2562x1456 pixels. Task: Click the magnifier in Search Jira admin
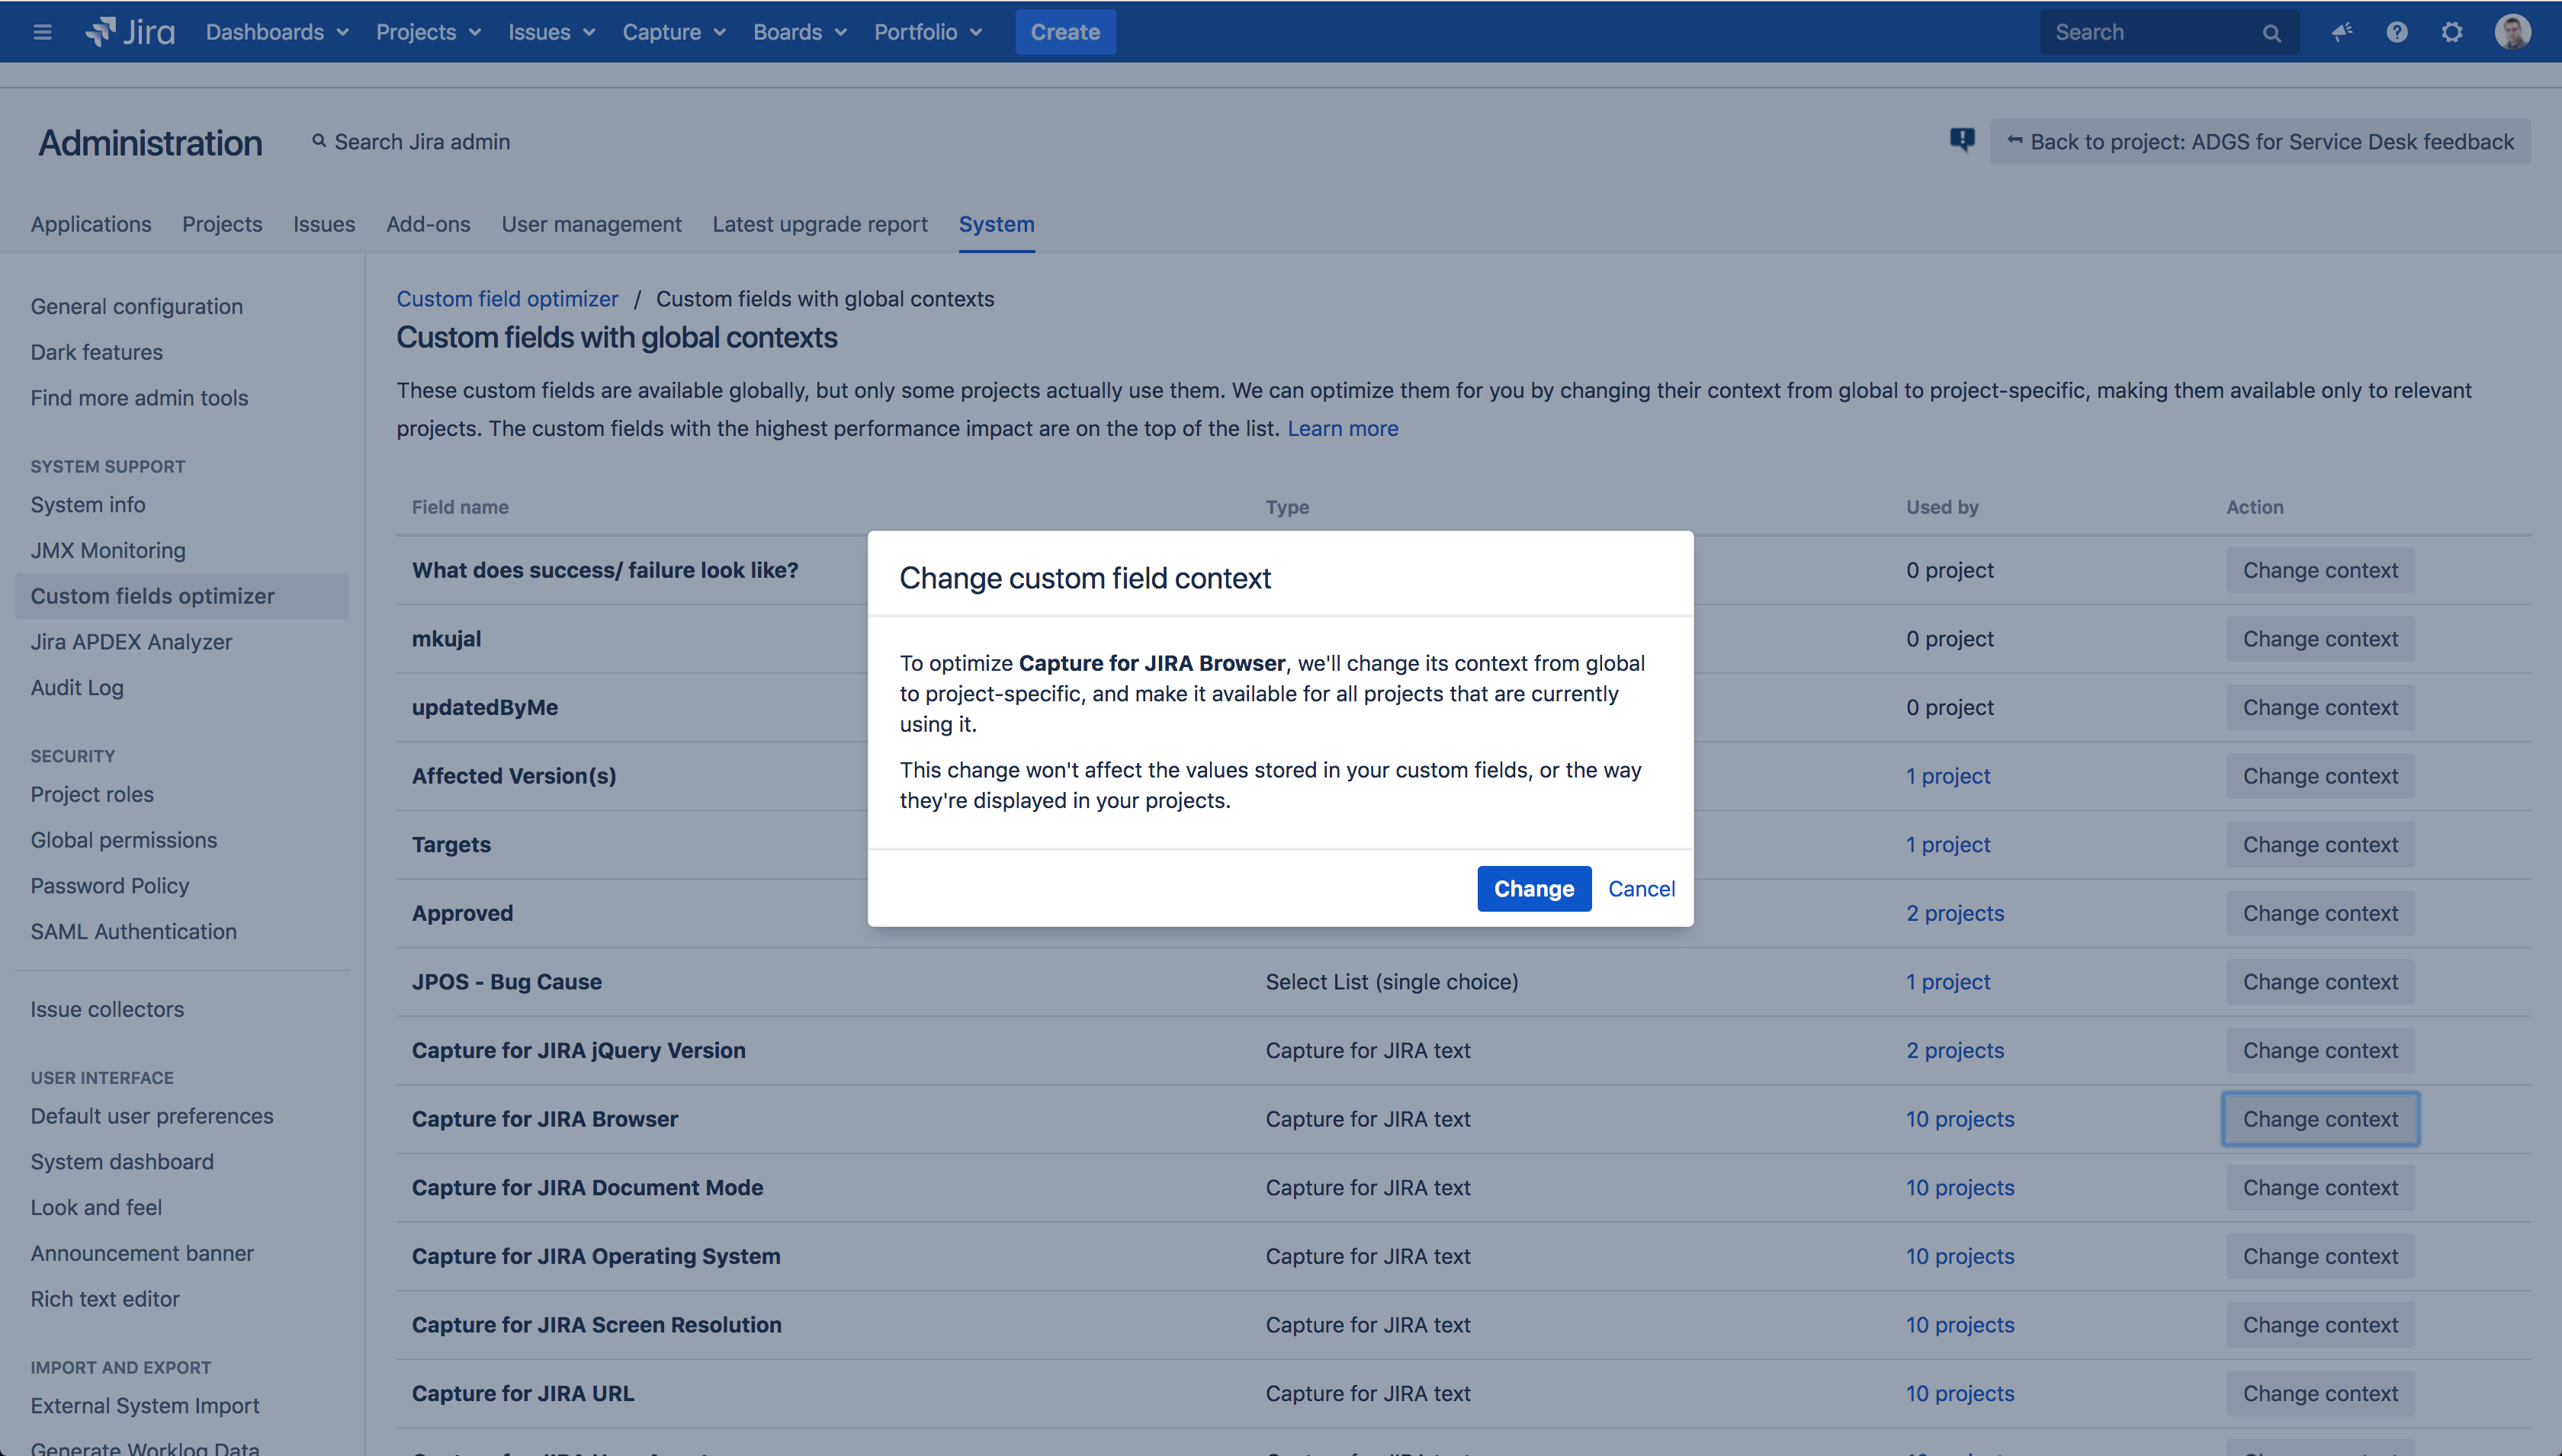(319, 141)
